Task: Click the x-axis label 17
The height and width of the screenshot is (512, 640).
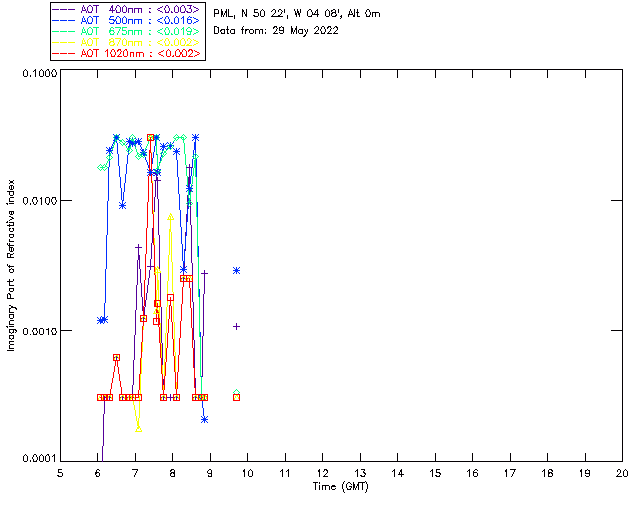Action: pos(510,473)
